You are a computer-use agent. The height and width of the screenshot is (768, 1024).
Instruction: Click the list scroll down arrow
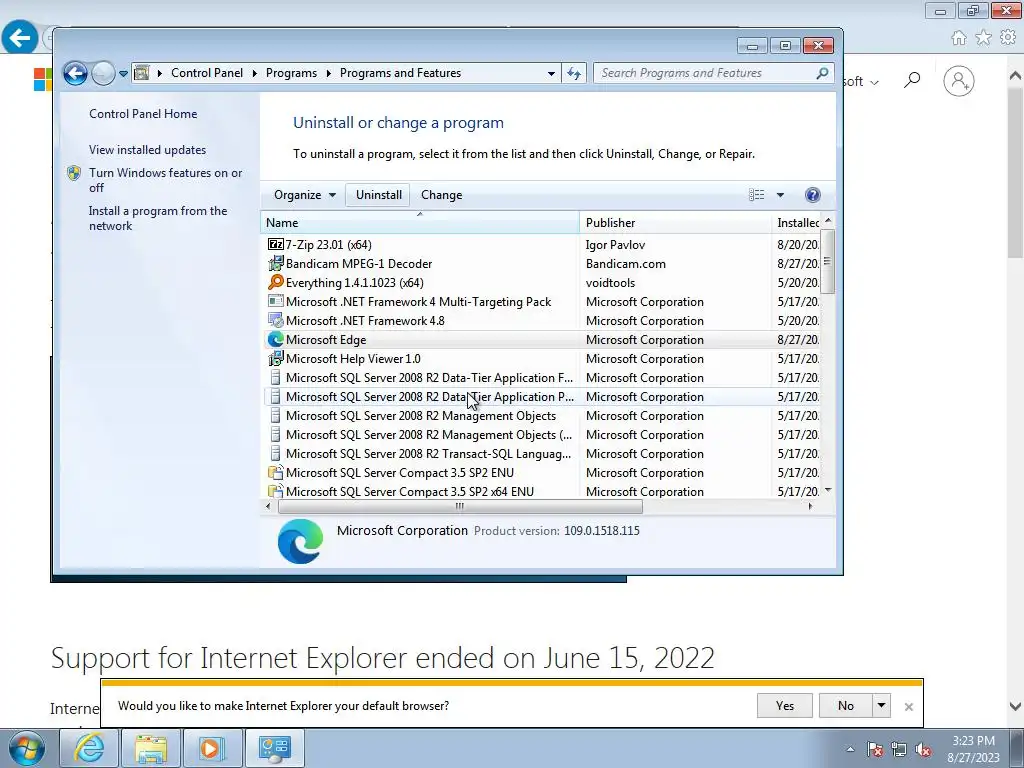click(828, 490)
